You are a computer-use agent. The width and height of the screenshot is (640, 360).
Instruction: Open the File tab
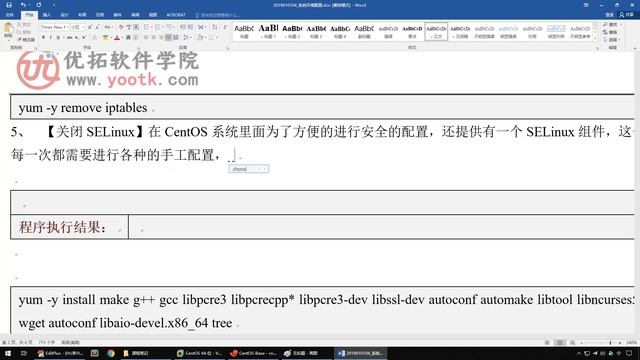point(9,15)
